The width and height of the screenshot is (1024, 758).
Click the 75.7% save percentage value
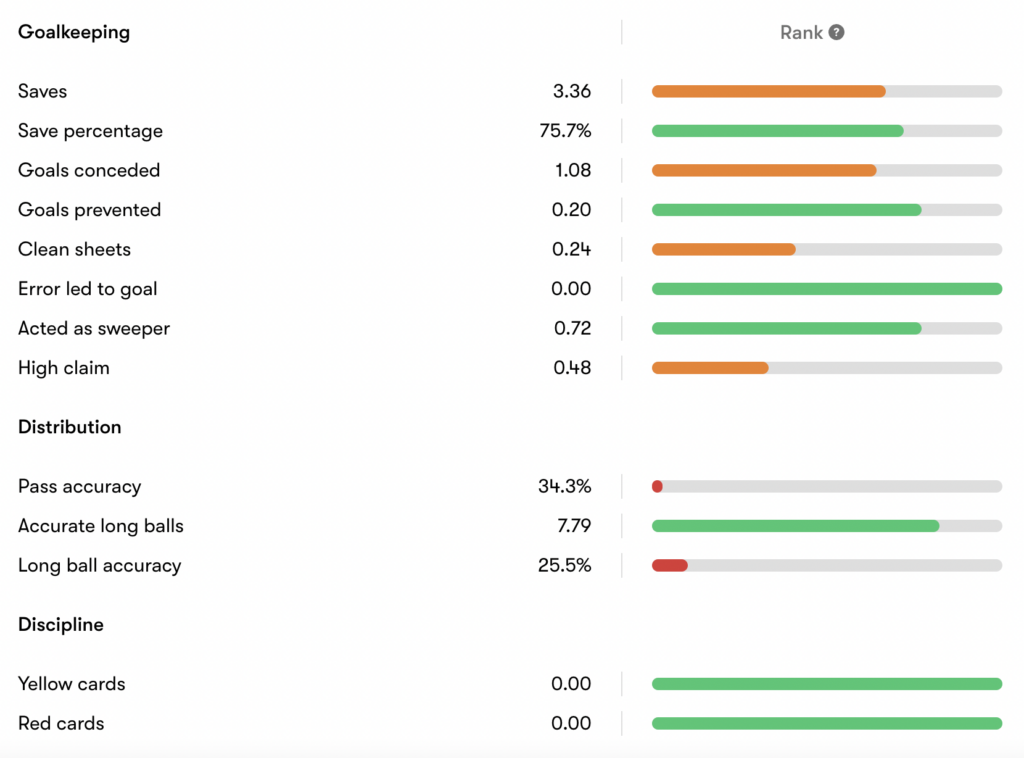click(565, 131)
